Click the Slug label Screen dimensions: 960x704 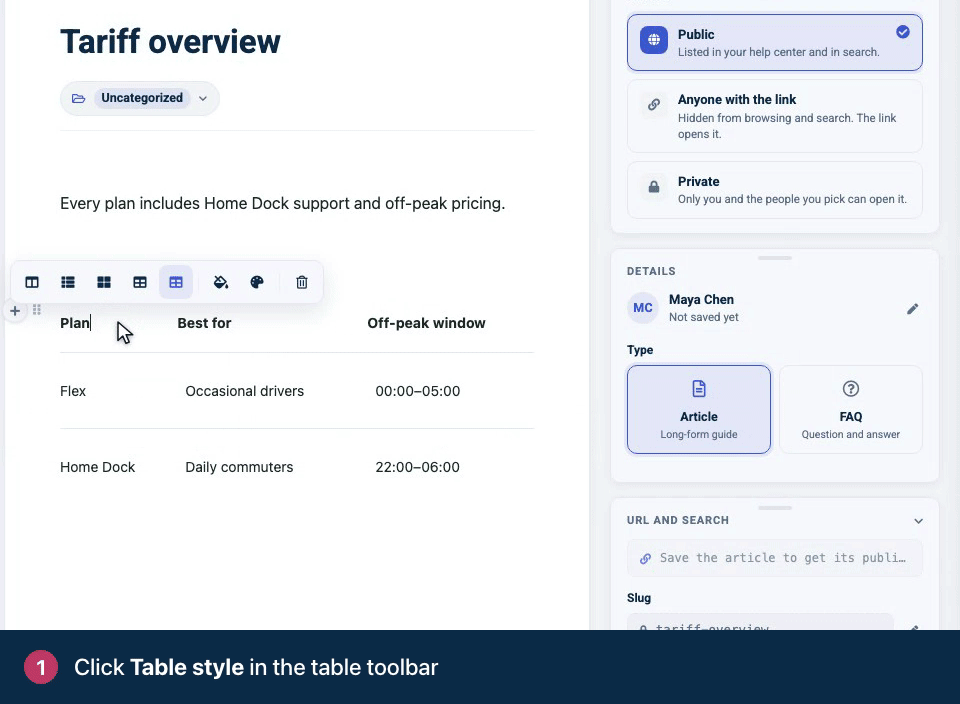pyautogui.click(x=639, y=598)
